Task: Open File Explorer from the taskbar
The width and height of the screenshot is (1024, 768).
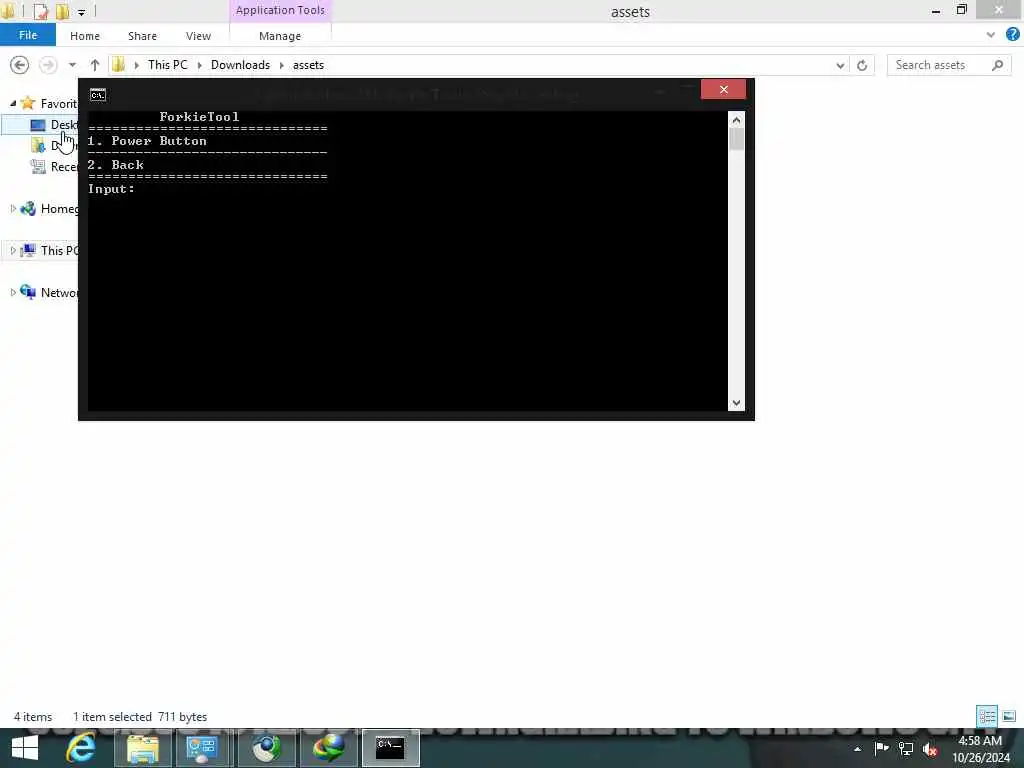Action: pyautogui.click(x=143, y=748)
